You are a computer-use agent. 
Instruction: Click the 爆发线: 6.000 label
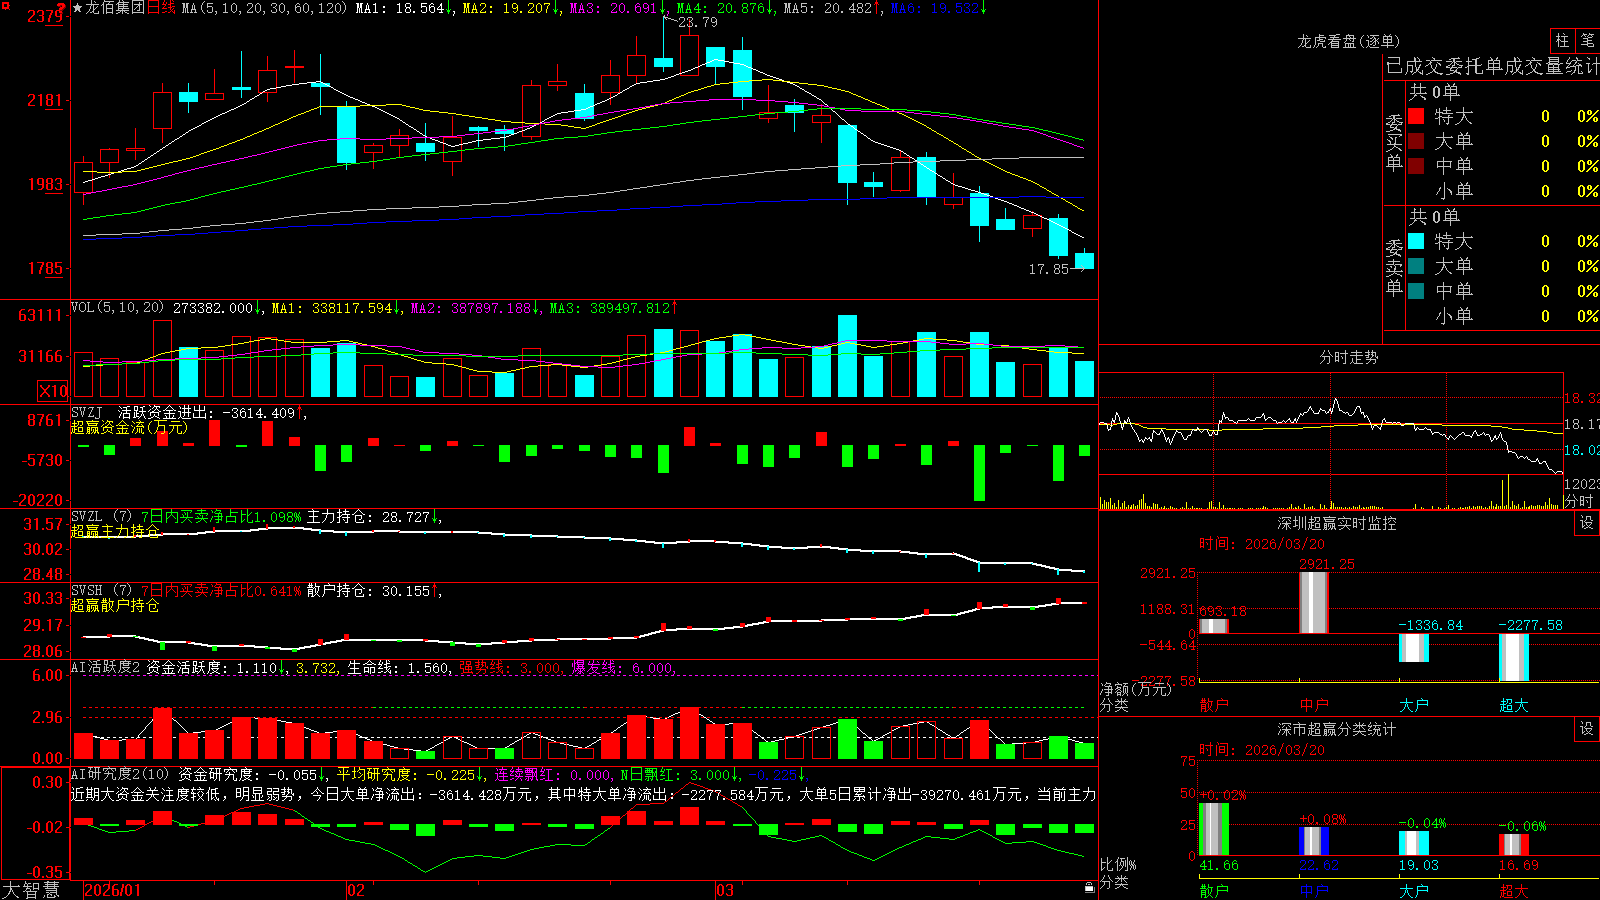pos(624,667)
